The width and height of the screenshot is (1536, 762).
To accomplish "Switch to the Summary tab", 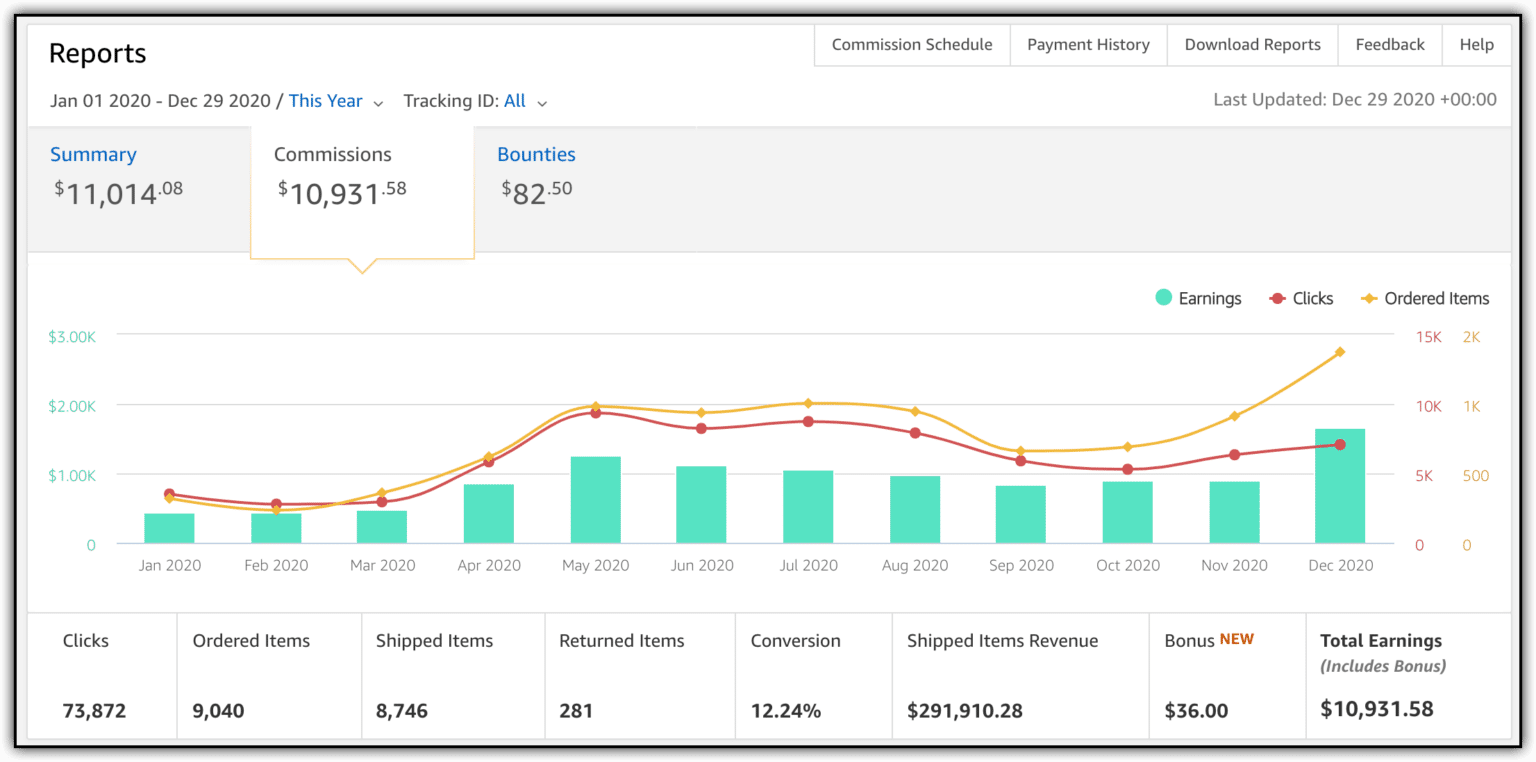I will [x=93, y=154].
